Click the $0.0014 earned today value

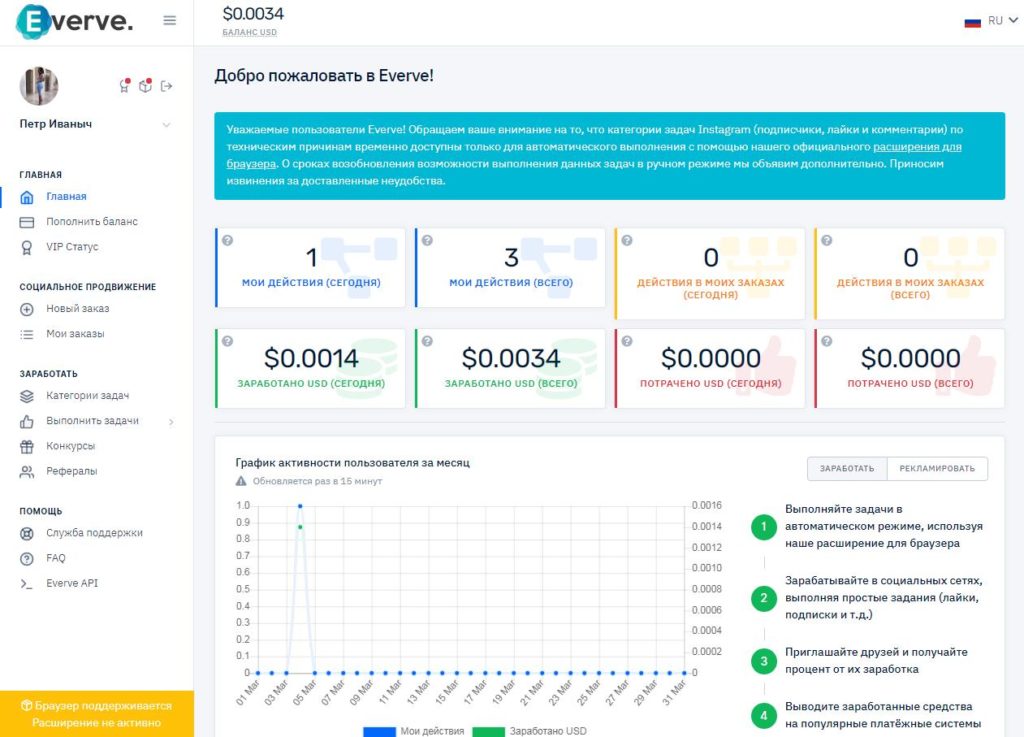(x=312, y=358)
